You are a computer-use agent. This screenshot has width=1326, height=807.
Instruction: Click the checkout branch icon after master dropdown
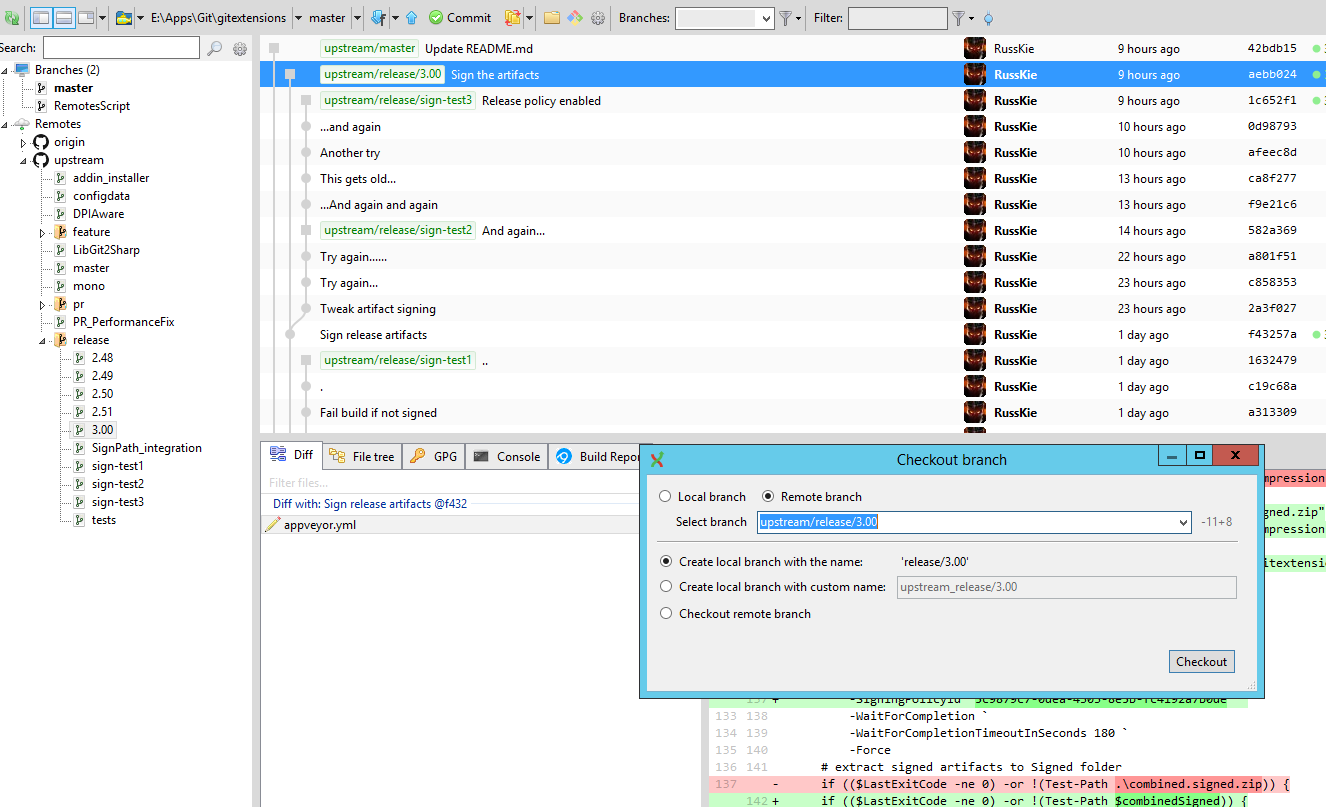tap(377, 17)
